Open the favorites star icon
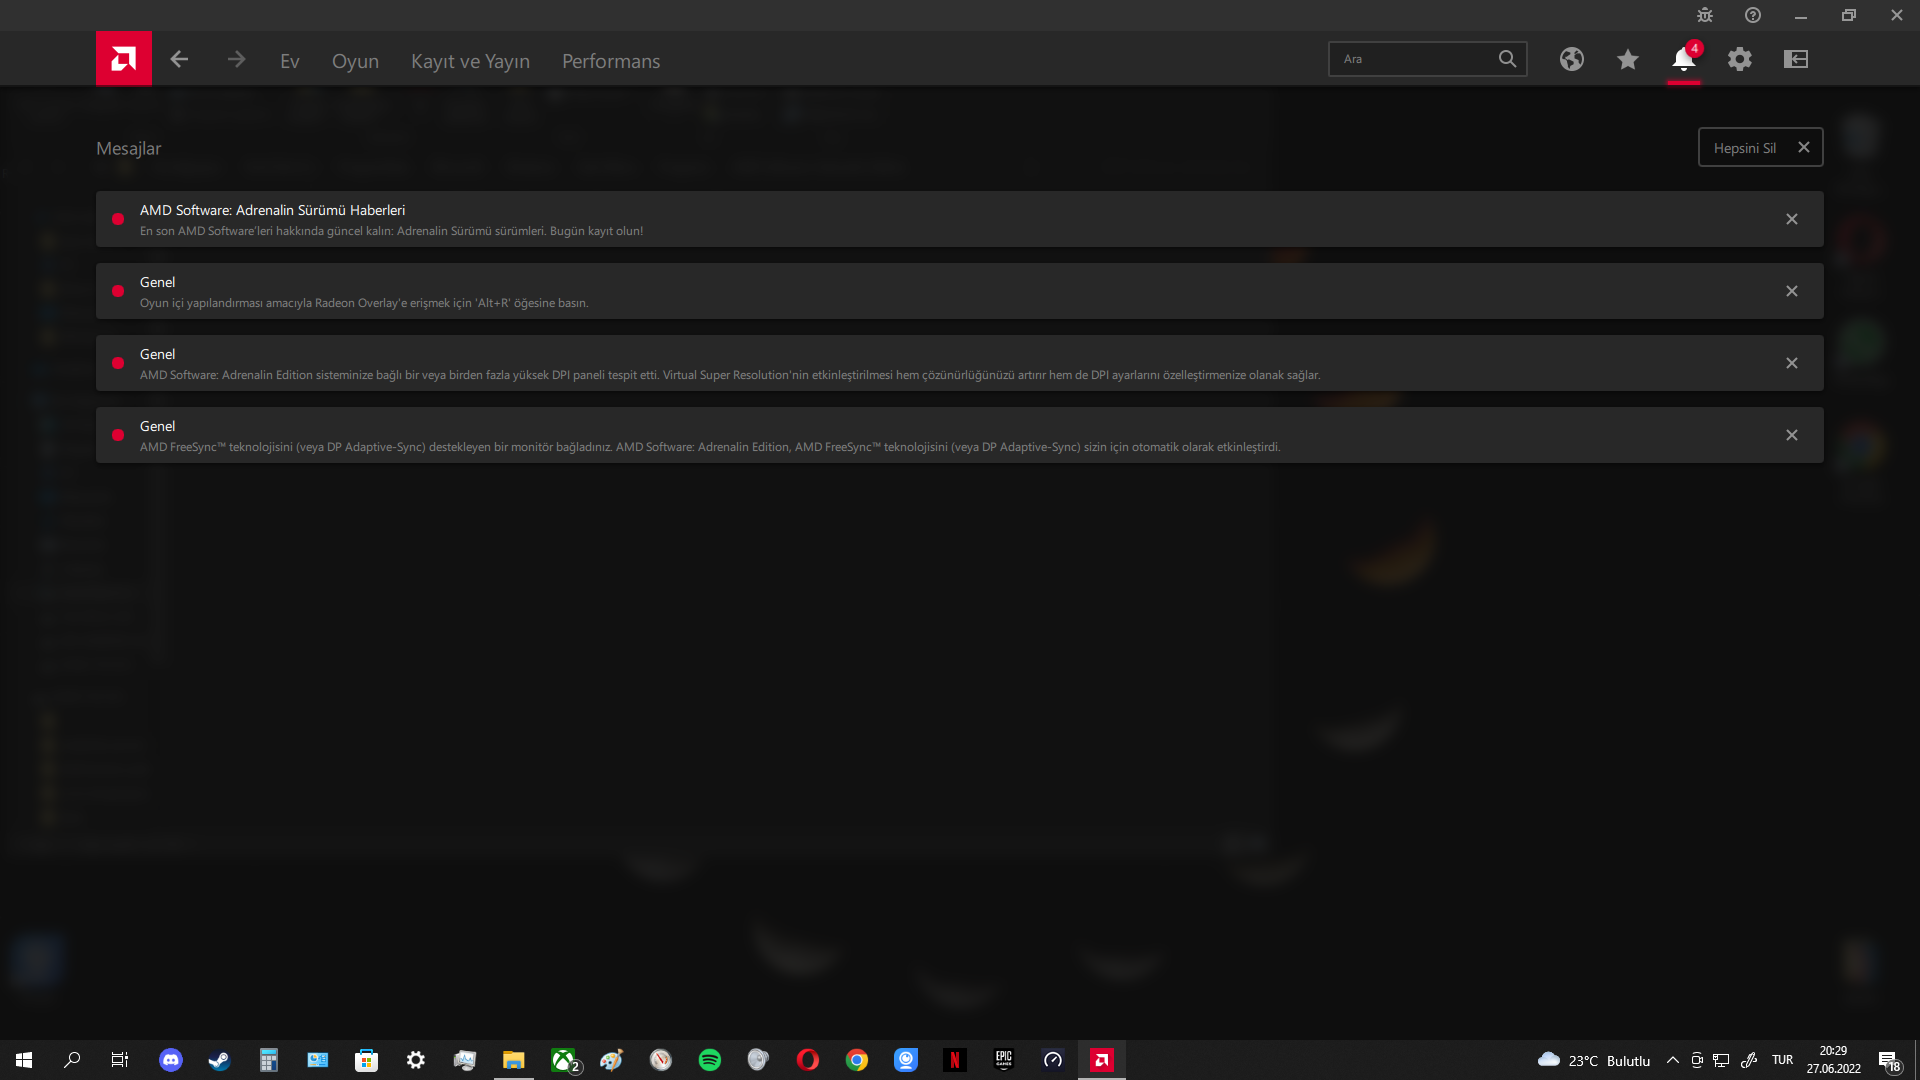 point(1627,60)
